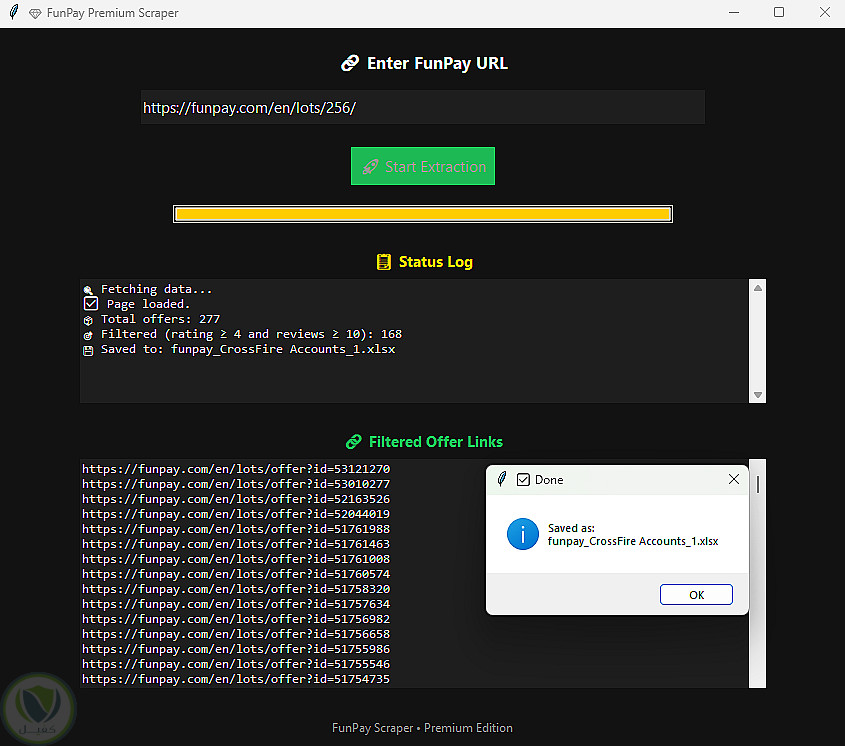Click the FunPay URL input field
This screenshot has height=746, width=845.
click(422, 107)
